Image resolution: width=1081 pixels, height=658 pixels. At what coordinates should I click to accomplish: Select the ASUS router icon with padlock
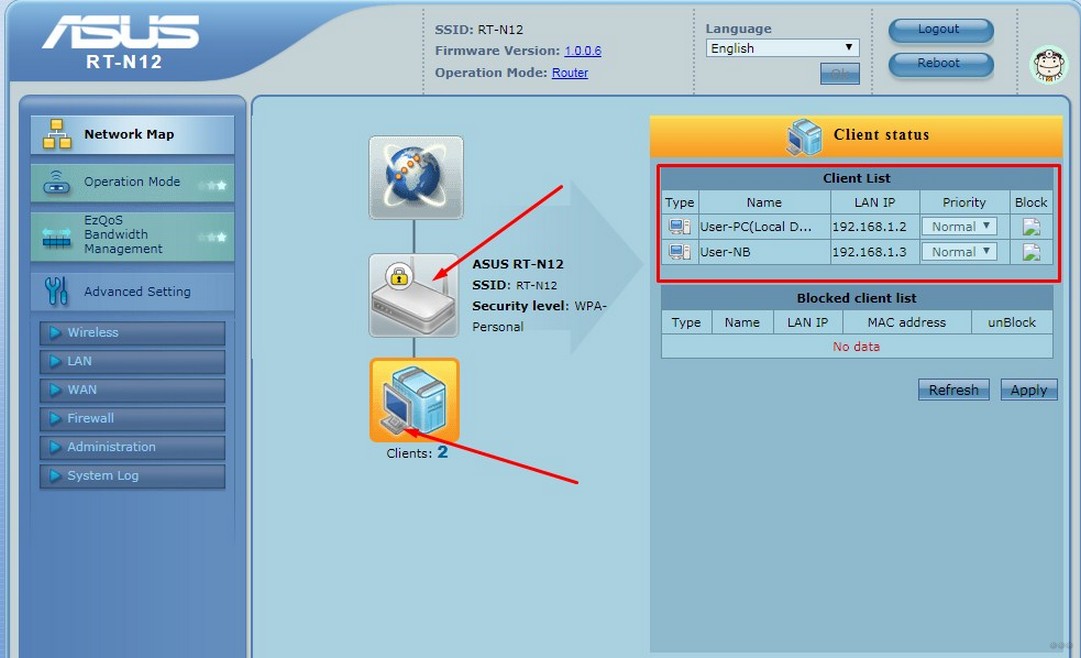(x=414, y=295)
